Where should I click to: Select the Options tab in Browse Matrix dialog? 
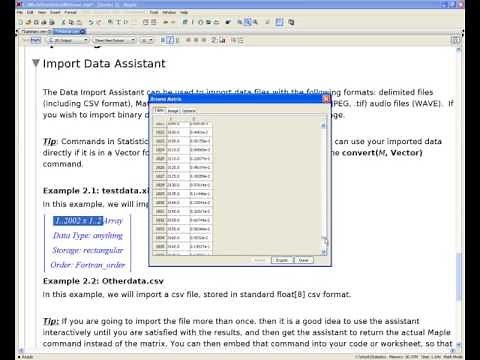tap(189, 111)
